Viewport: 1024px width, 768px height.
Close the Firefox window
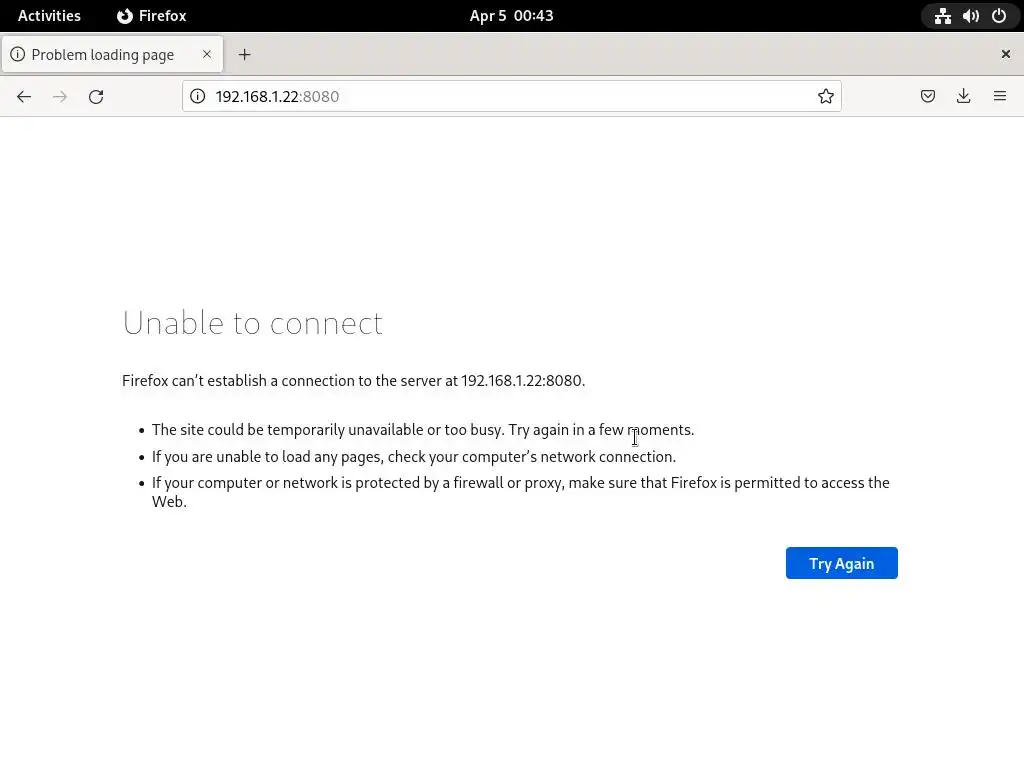tap(1006, 54)
